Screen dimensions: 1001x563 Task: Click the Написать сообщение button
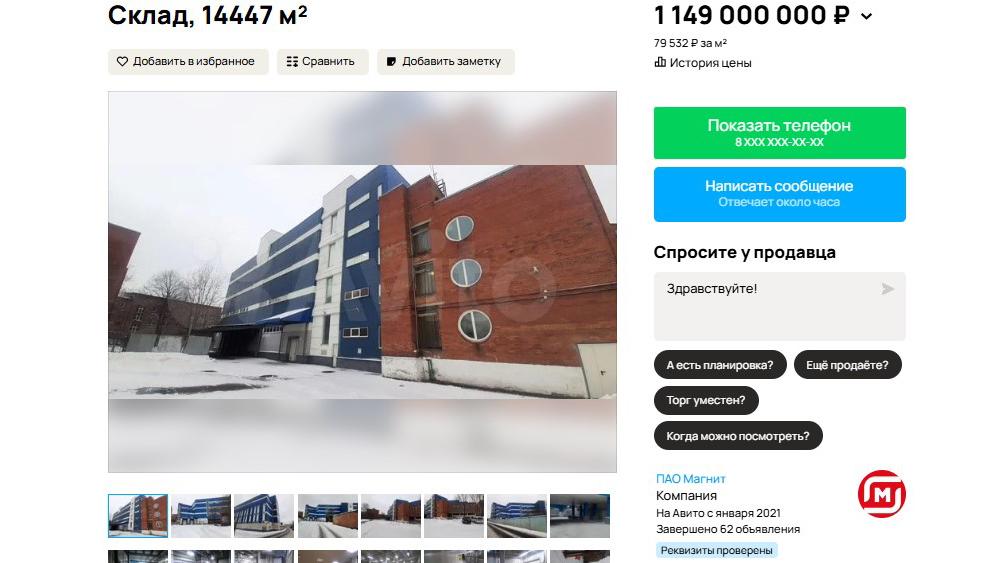pos(779,195)
